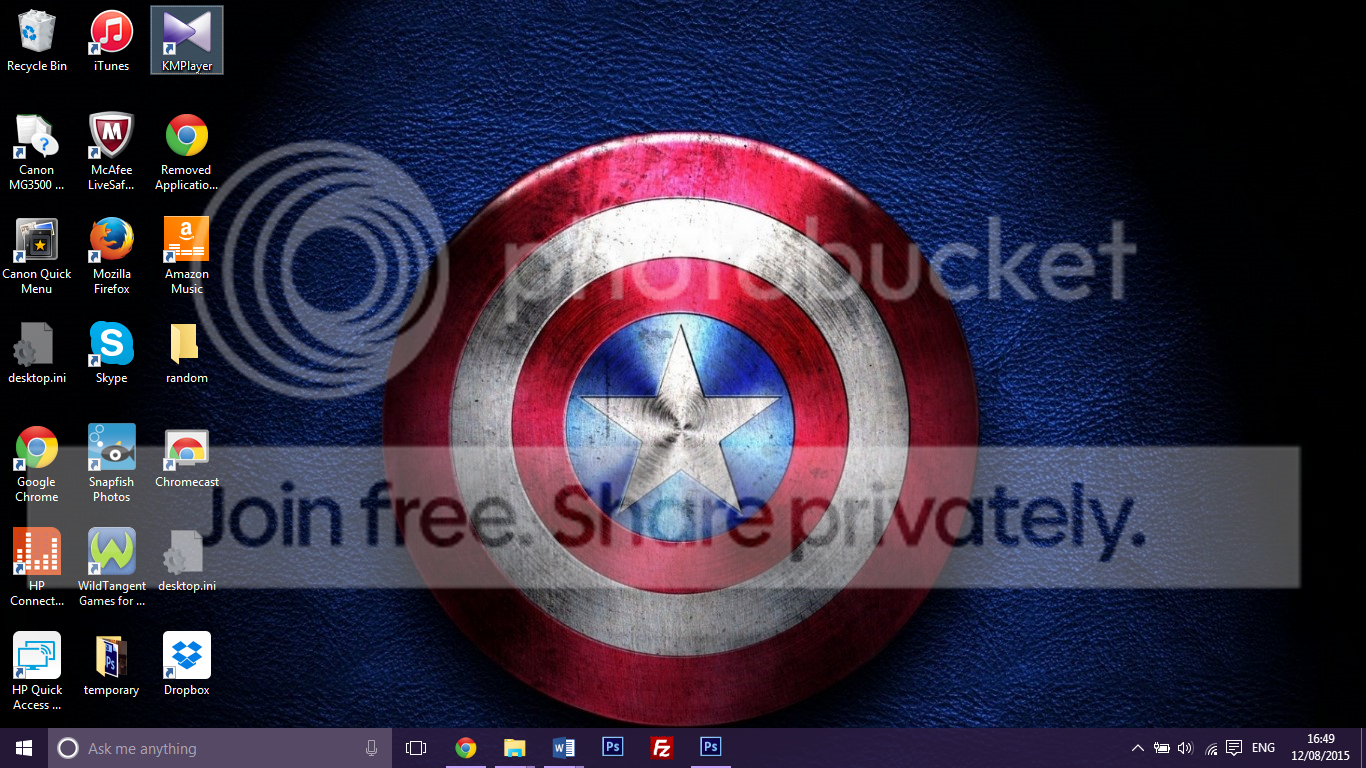Select the folder named random
Image resolution: width=1366 pixels, height=768 pixels.
[187, 353]
